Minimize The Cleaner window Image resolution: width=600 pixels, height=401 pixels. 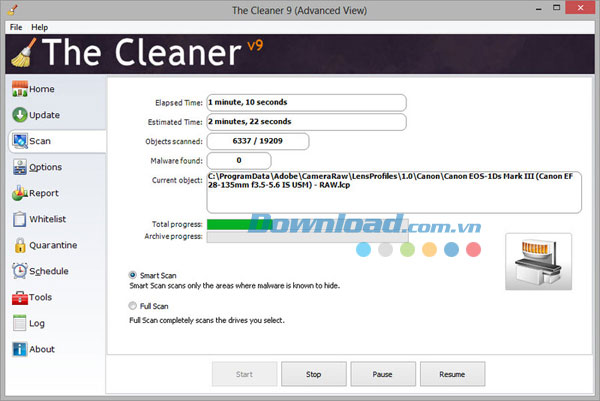pyautogui.click(x=539, y=8)
